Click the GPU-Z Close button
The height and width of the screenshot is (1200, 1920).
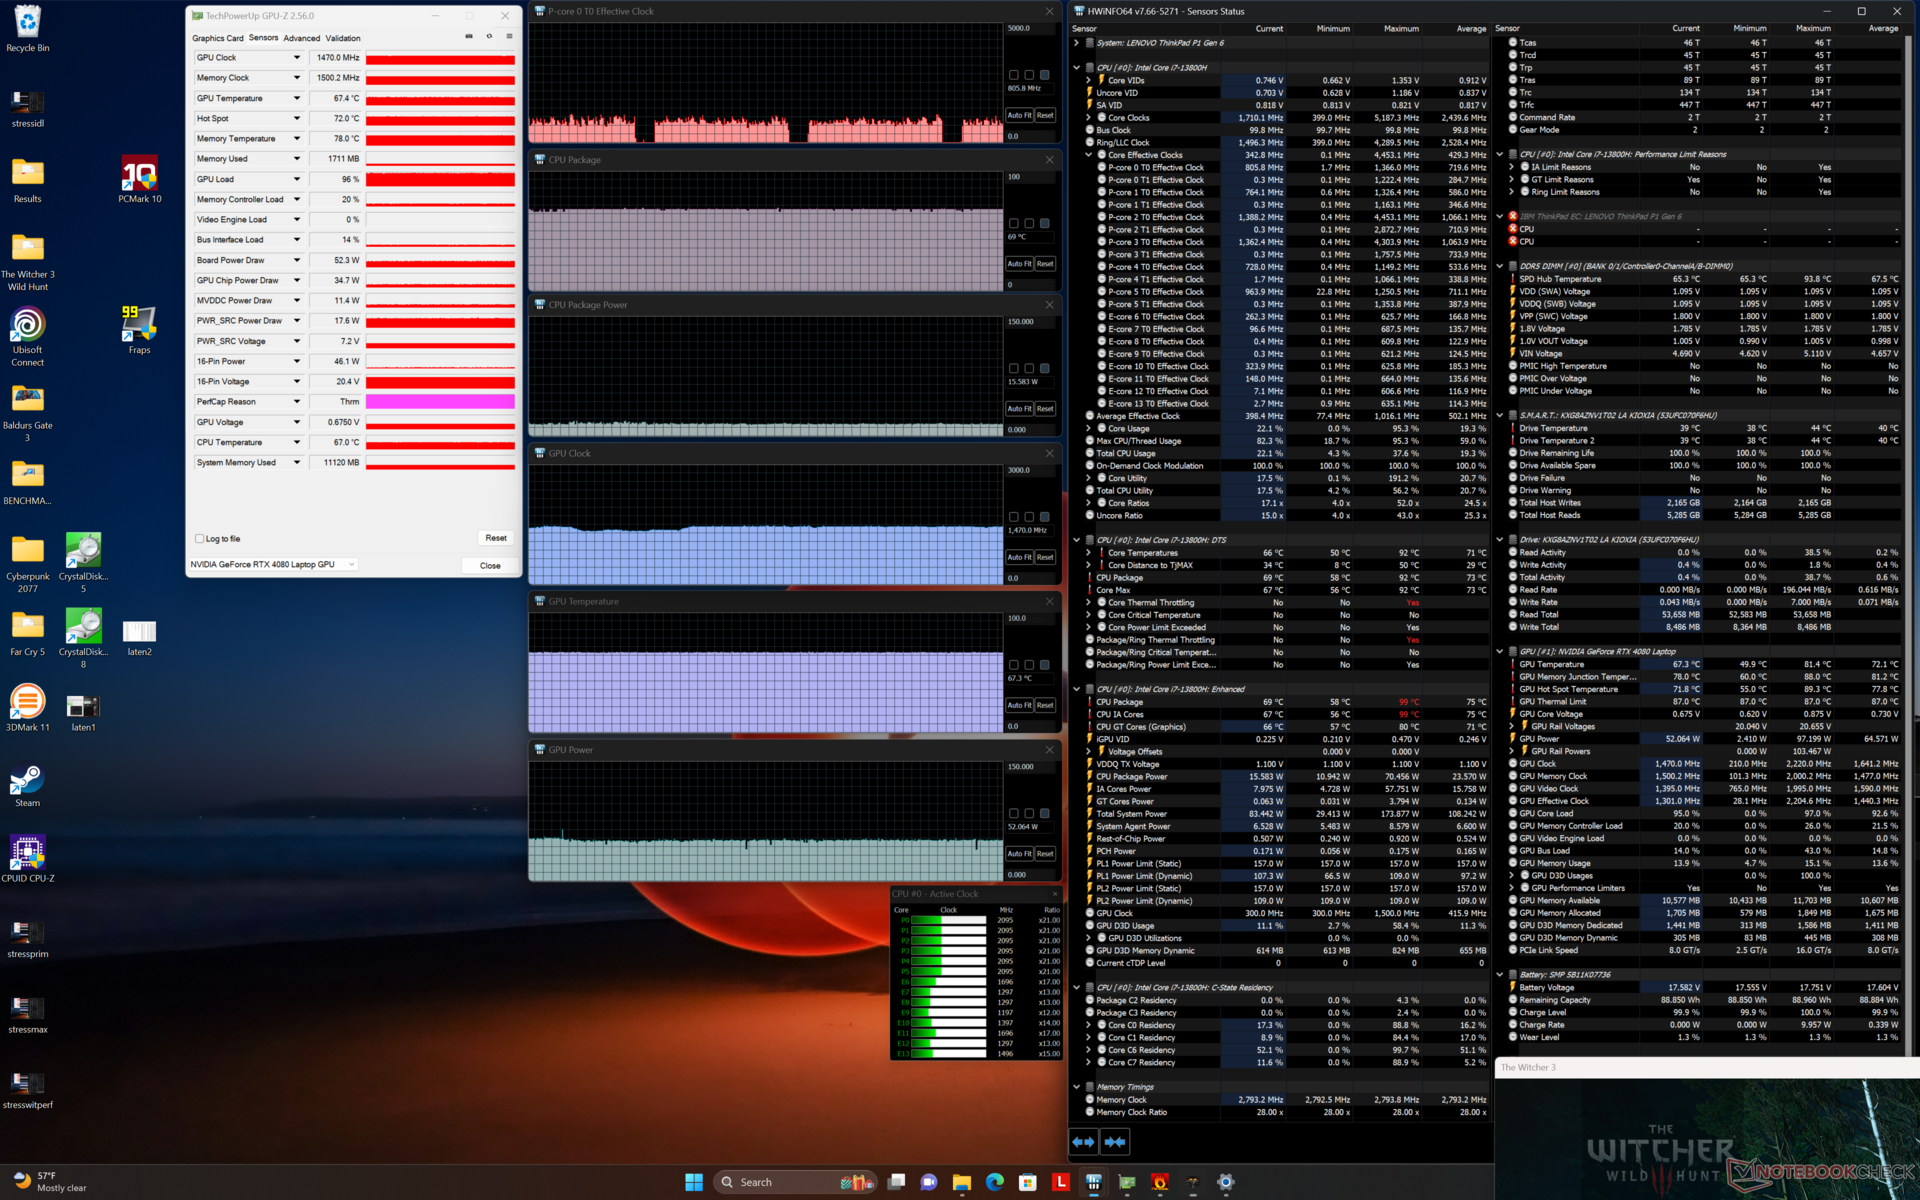tap(490, 566)
